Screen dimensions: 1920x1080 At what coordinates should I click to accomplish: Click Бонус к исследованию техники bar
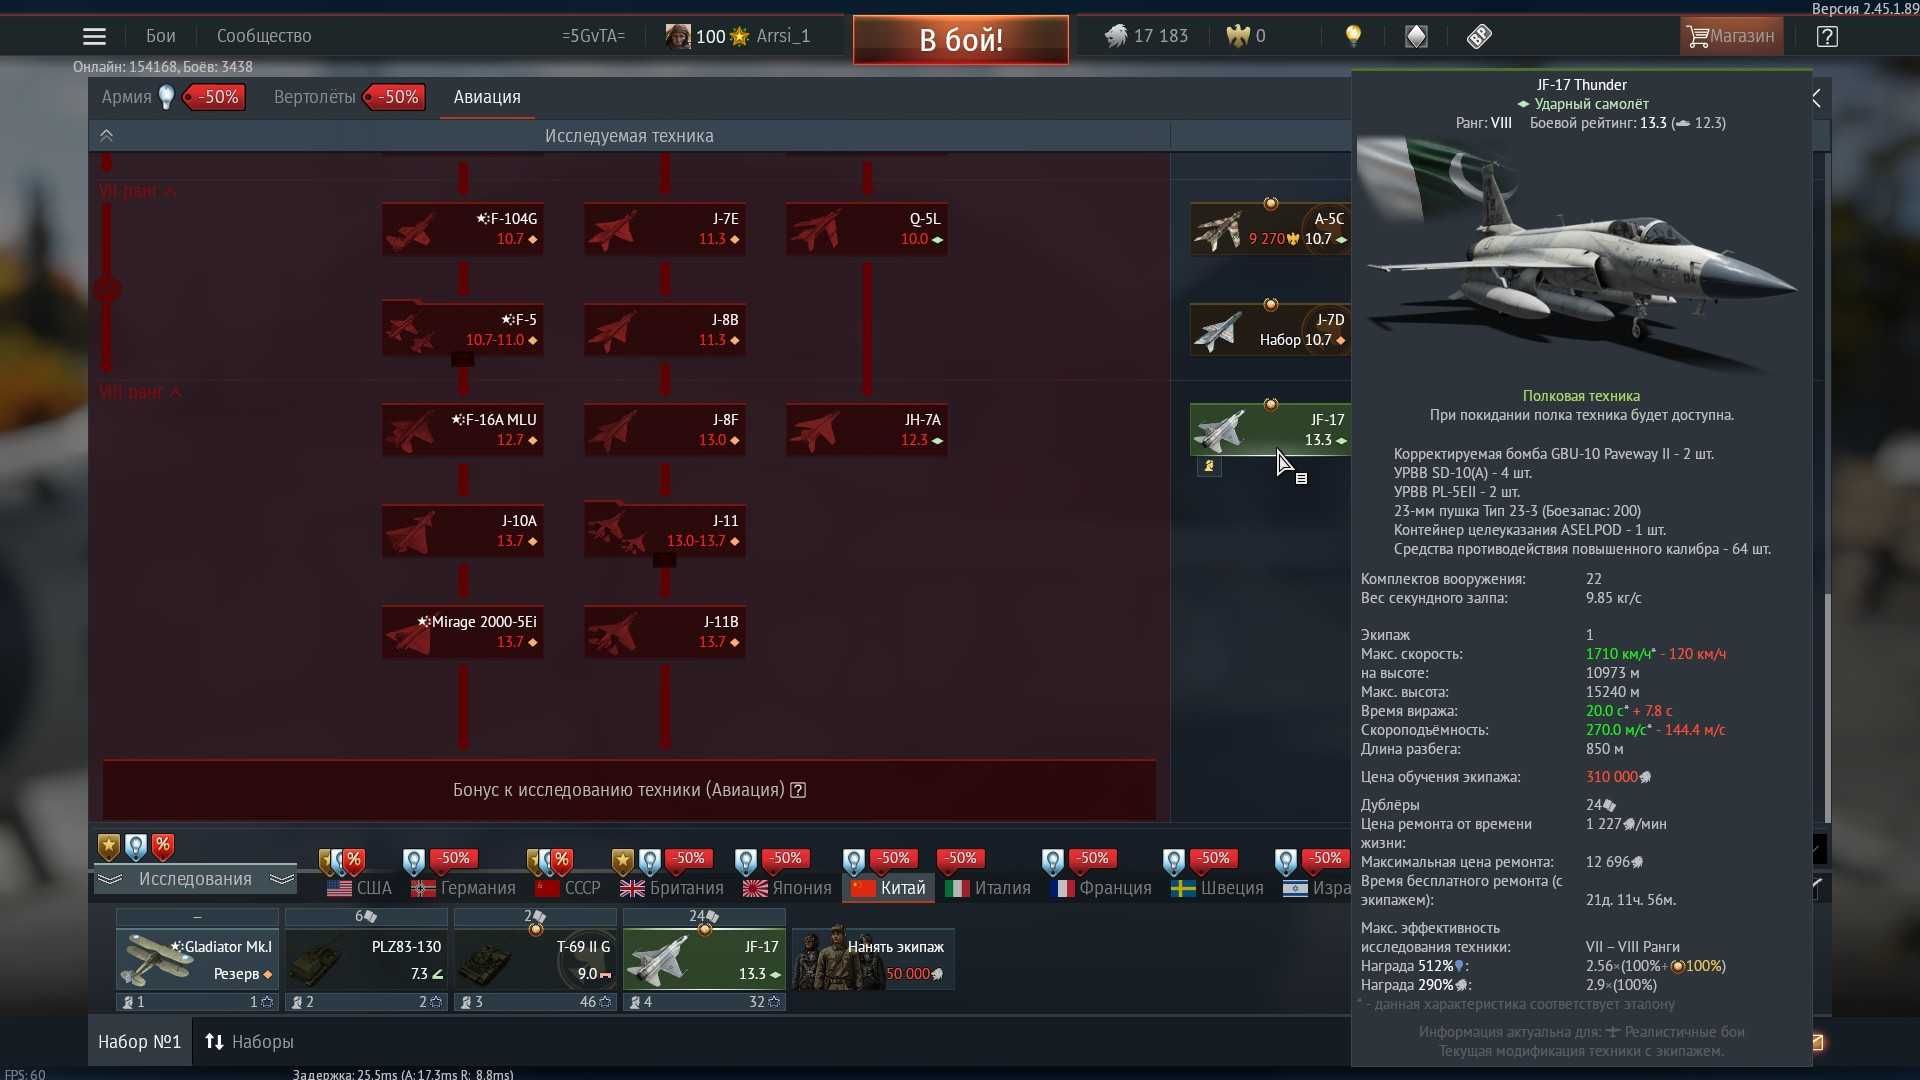(629, 790)
